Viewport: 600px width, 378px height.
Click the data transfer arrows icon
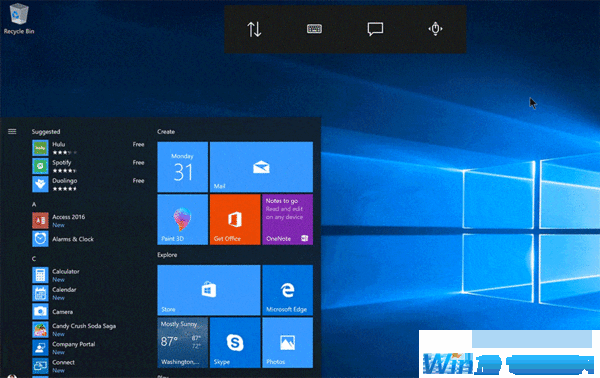(x=254, y=29)
